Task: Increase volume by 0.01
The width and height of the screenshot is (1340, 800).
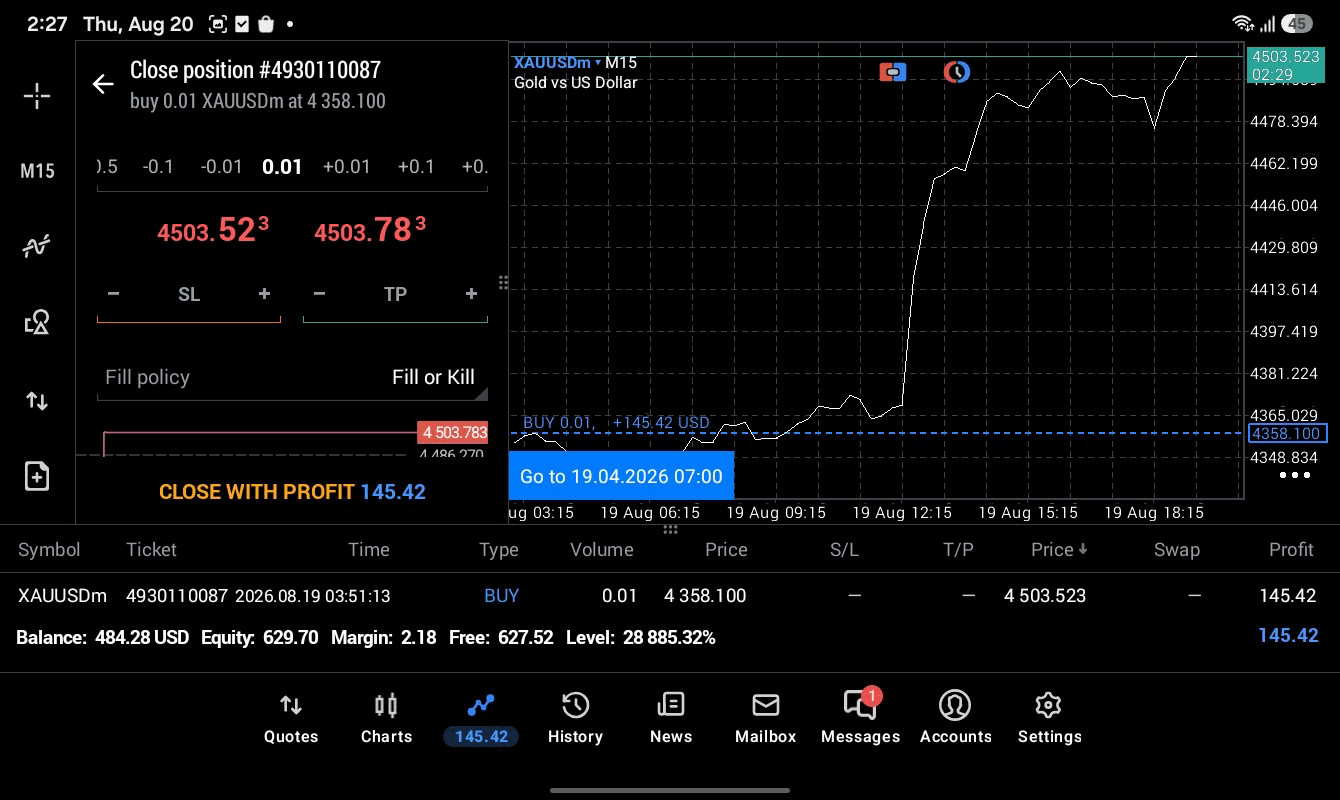Action: [346, 166]
